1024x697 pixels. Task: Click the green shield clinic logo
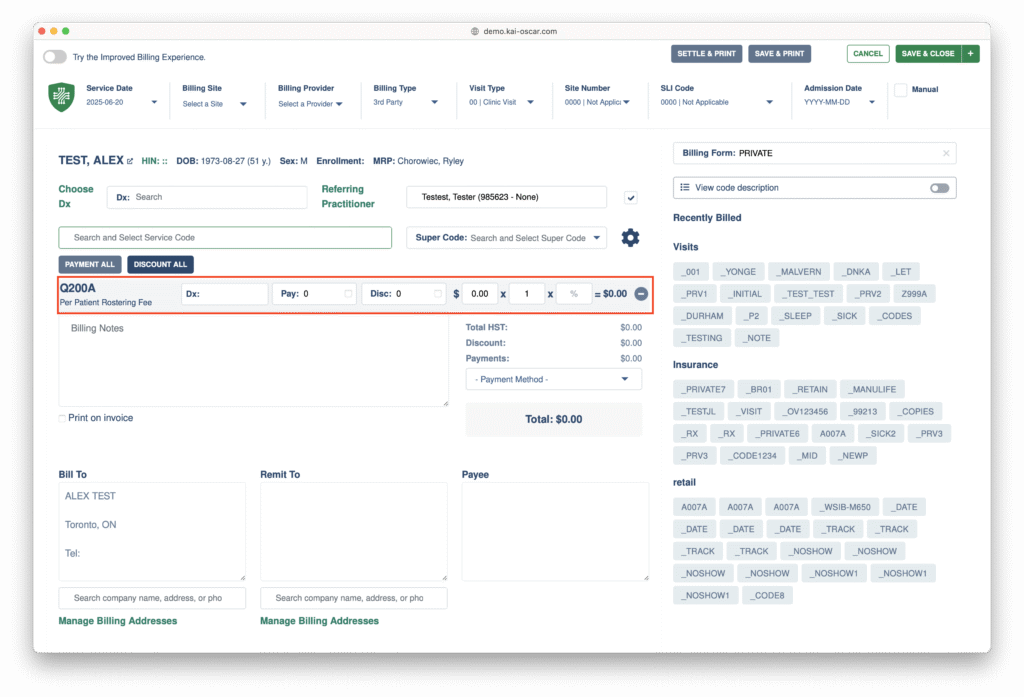tap(61, 97)
